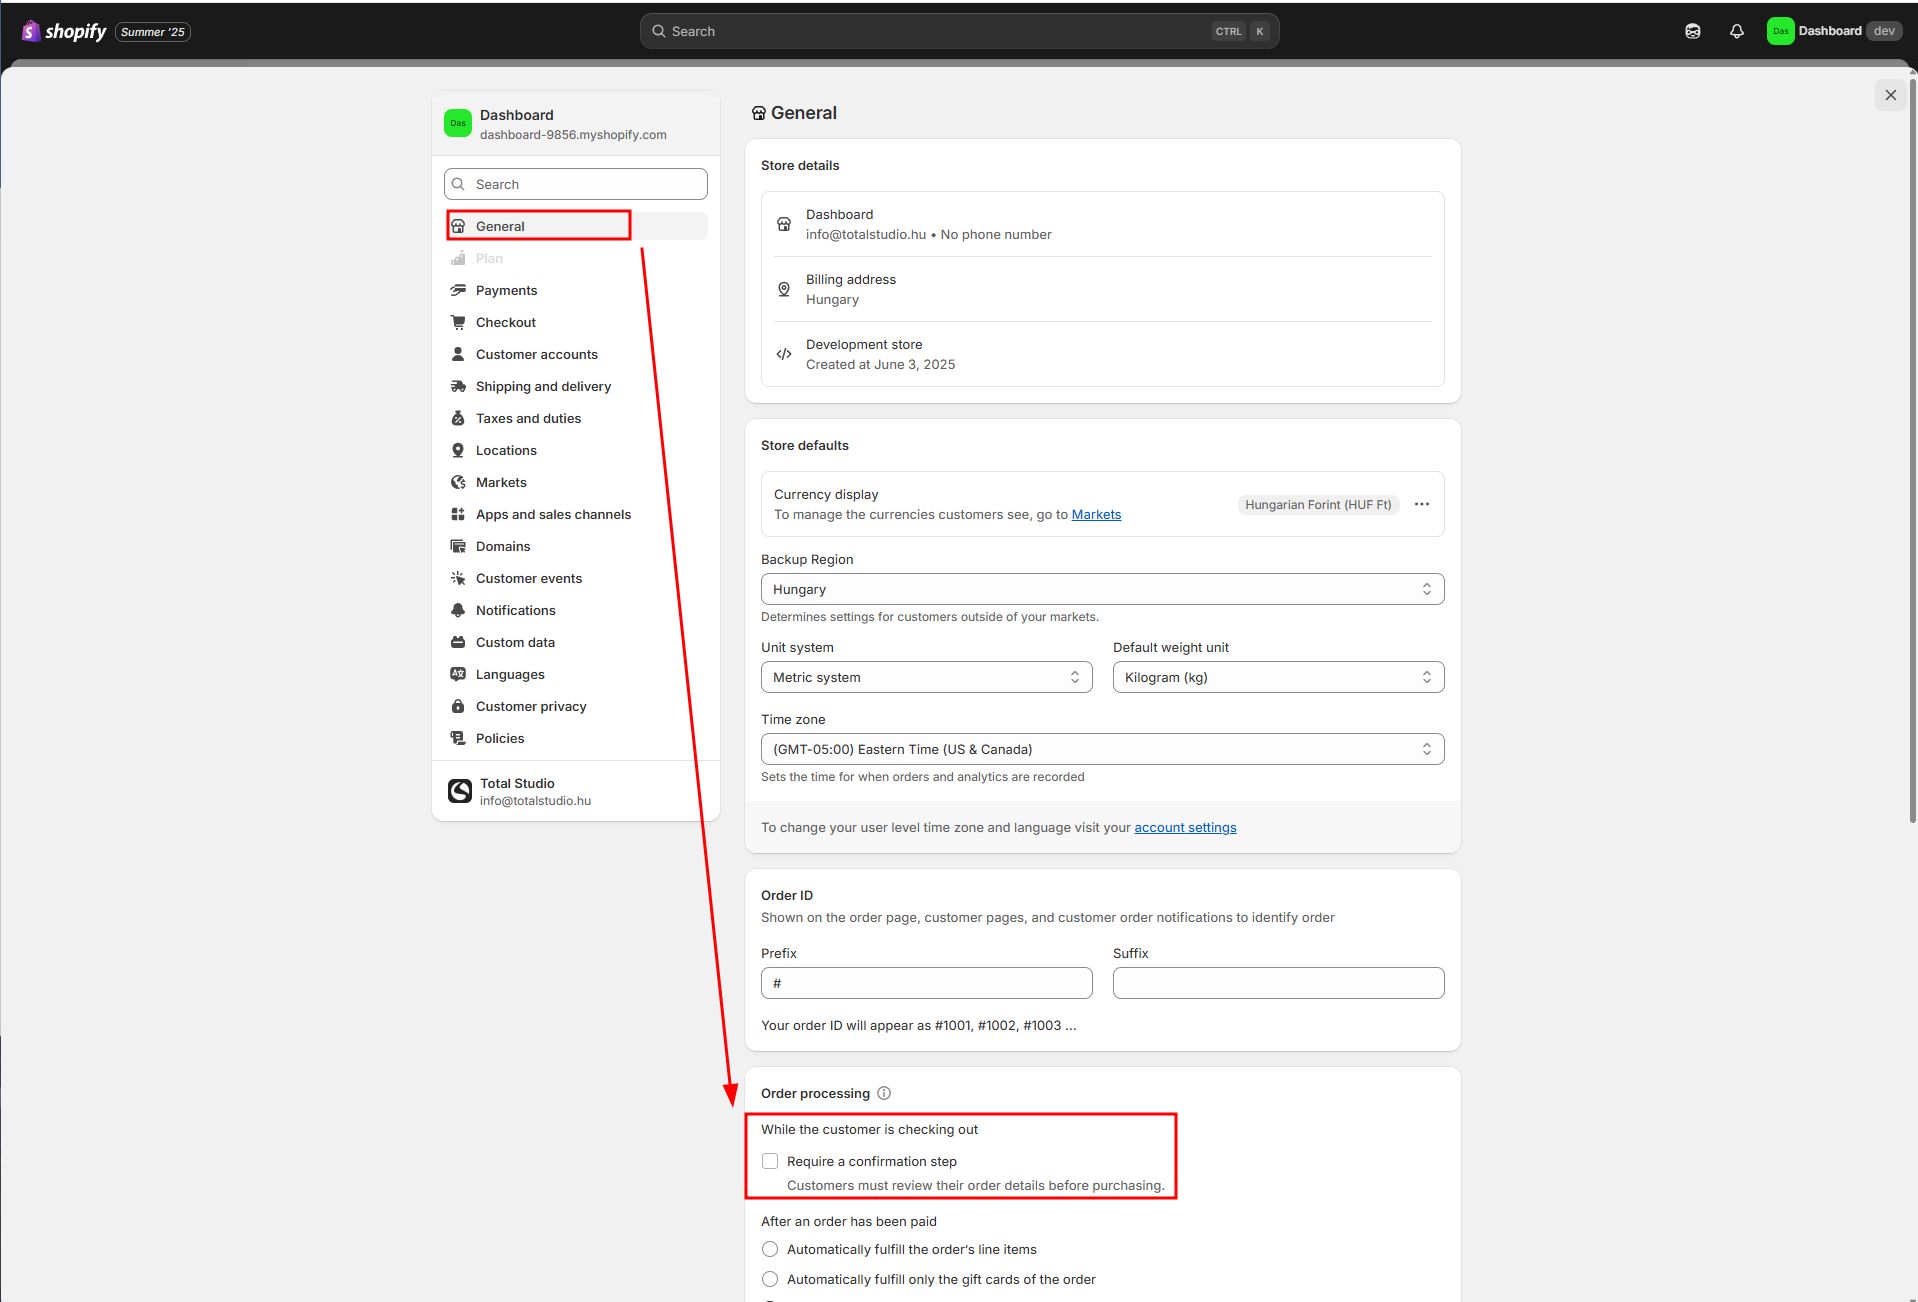Expand the Unit system dropdown
The width and height of the screenshot is (1918, 1302).
pyautogui.click(x=926, y=677)
